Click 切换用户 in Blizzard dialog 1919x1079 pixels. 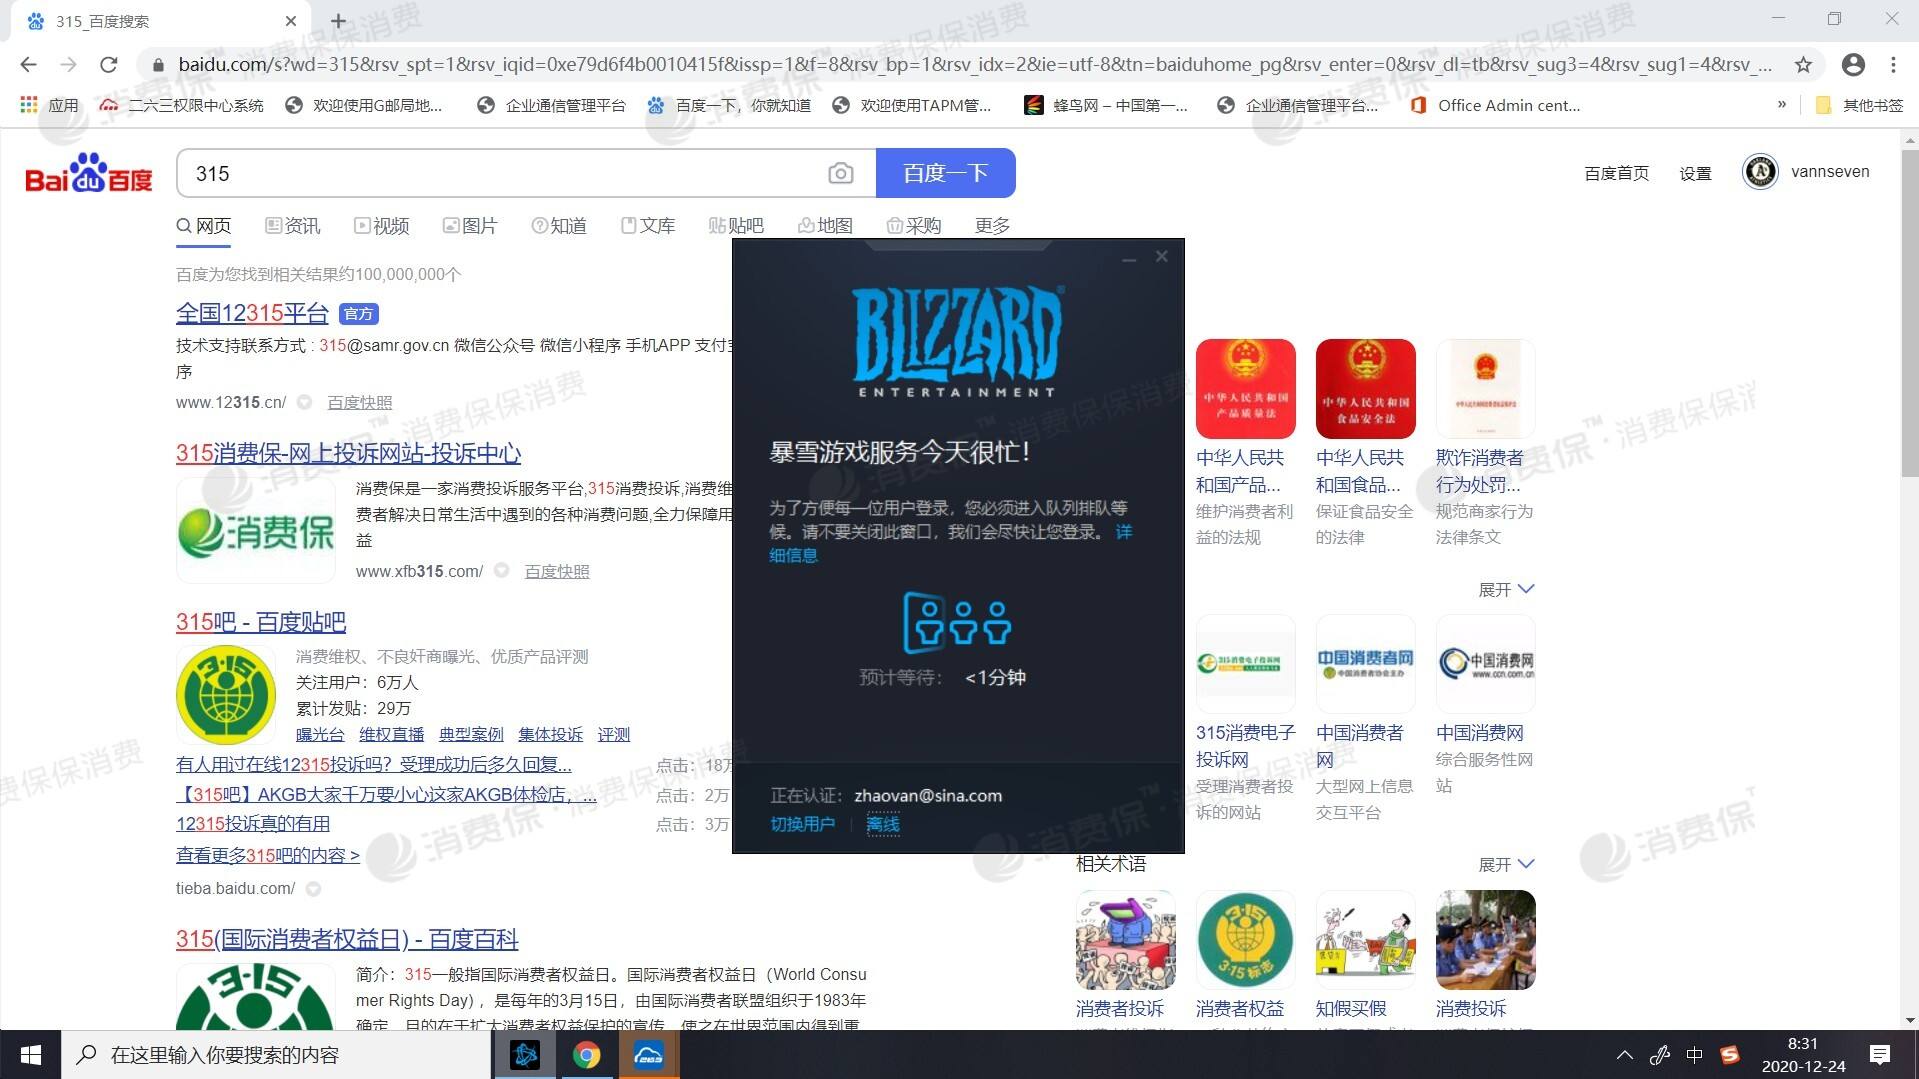tap(802, 824)
